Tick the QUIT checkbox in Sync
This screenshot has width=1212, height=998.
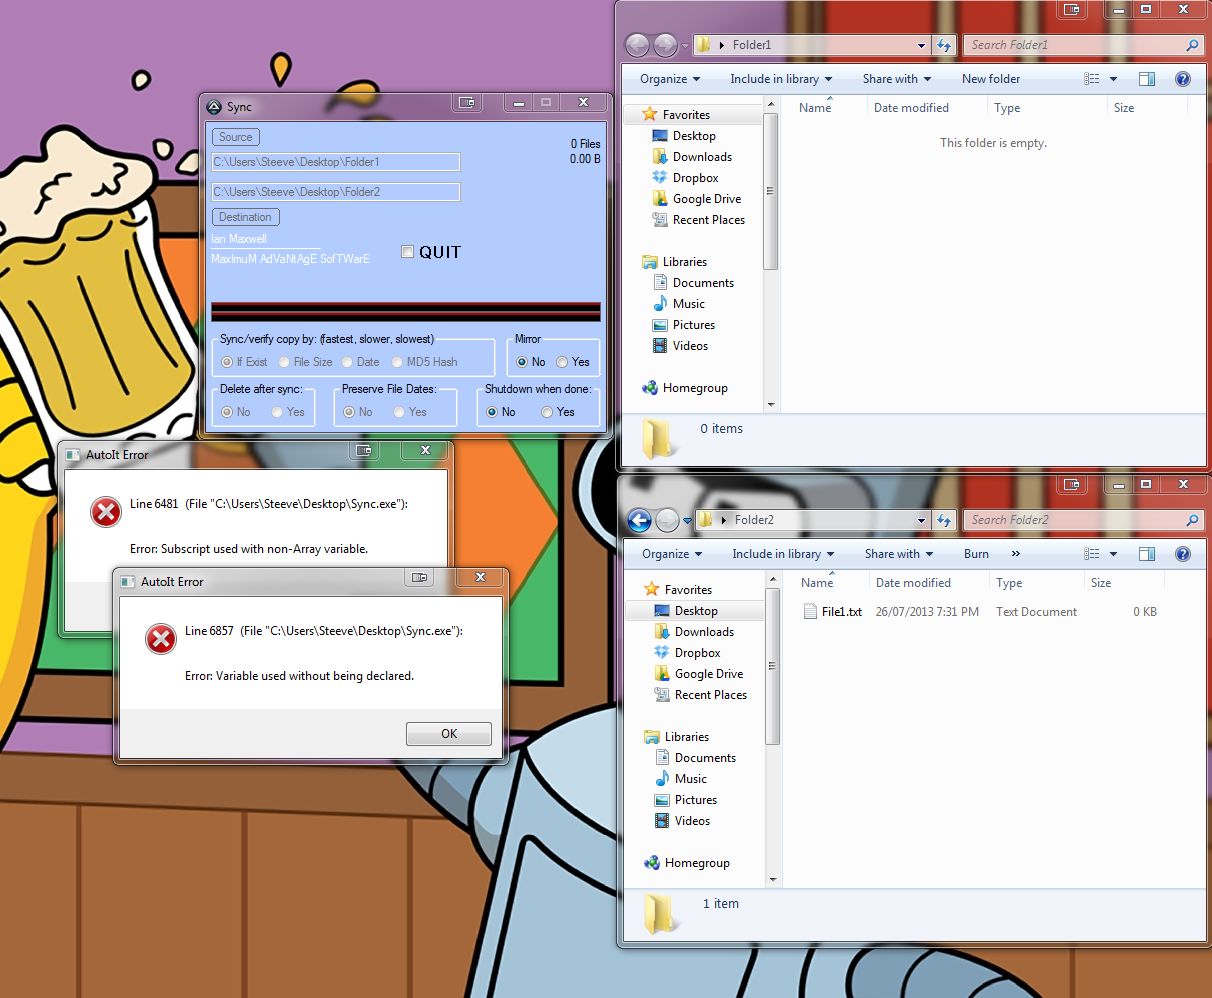[408, 252]
